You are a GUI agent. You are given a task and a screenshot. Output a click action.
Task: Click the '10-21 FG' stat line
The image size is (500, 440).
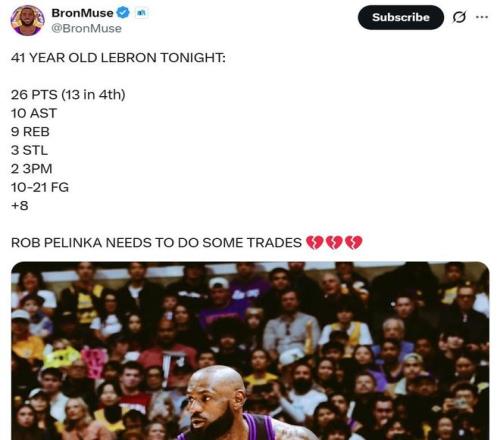coord(40,187)
